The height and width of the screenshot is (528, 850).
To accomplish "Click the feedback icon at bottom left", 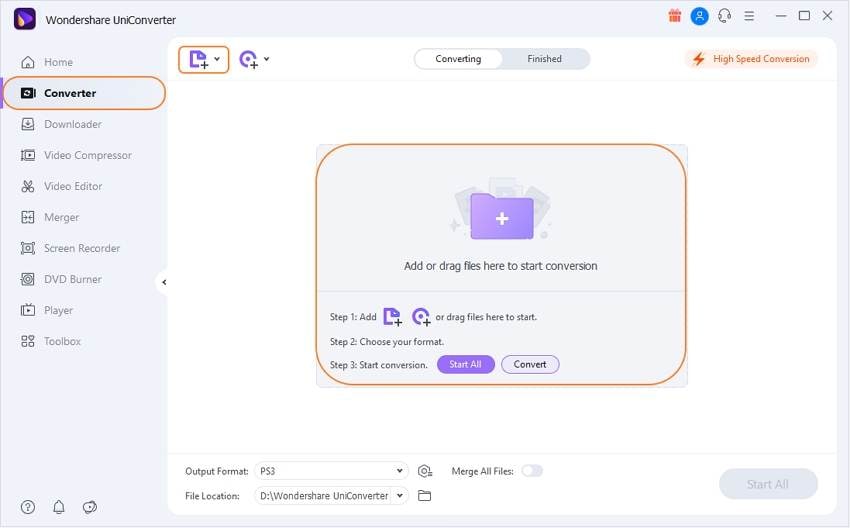I will pos(89,507).
